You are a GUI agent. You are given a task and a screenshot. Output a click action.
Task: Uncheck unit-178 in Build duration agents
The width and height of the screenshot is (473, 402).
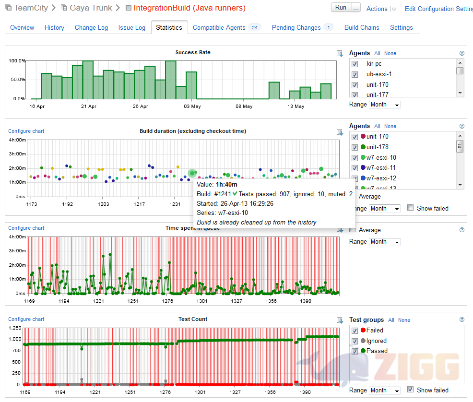pyautogui.click(x=355, y=147)
